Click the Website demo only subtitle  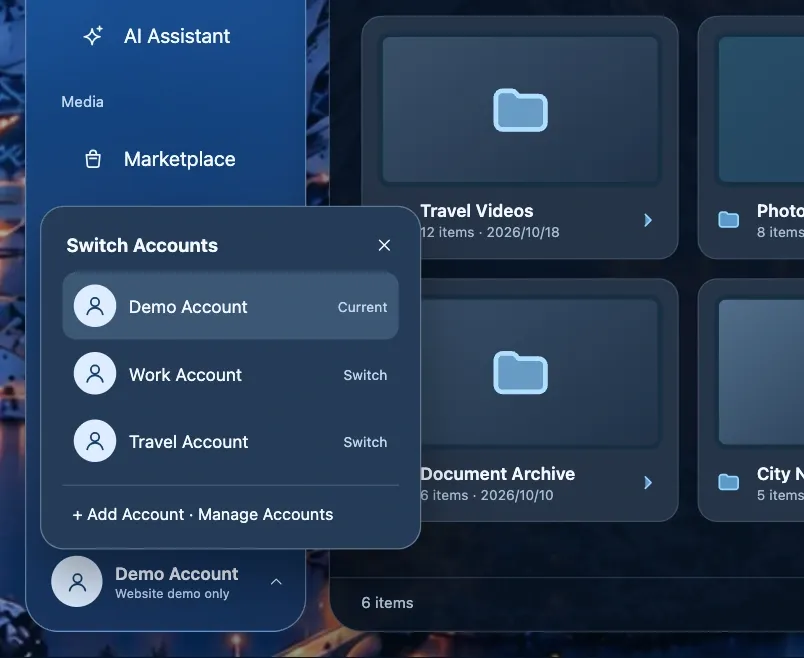pos(172,593)
